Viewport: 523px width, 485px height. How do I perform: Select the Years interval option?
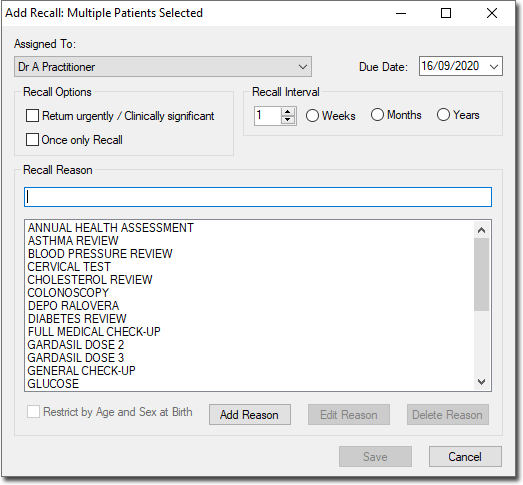click(443, 115)
